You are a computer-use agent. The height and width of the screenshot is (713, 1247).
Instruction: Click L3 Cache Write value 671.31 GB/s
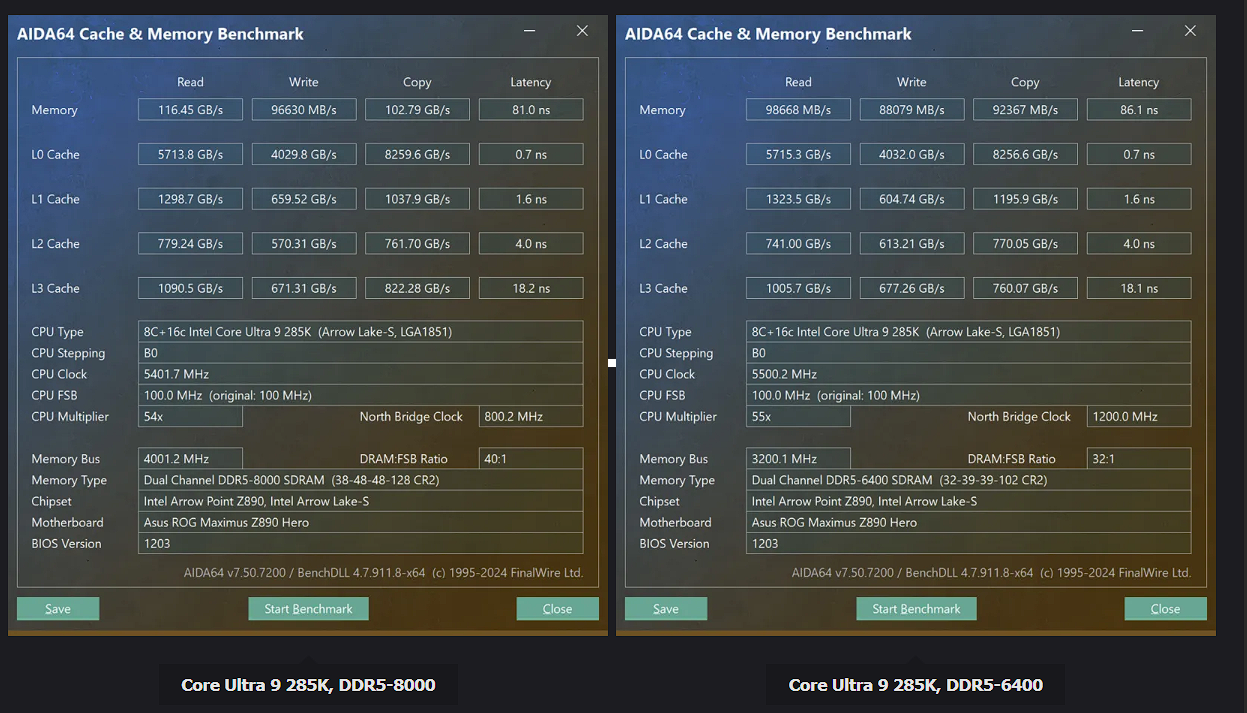point(304,288)
